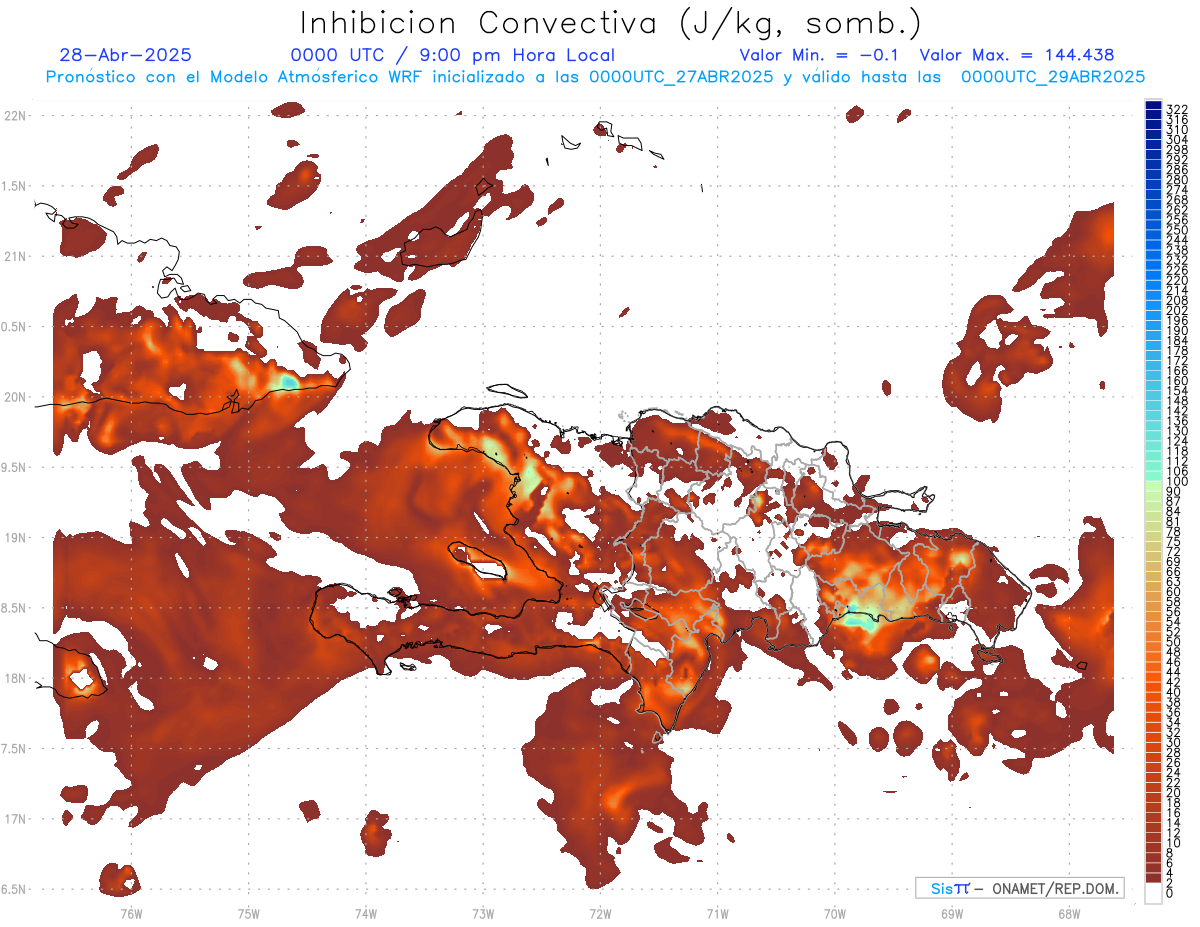This screenshot has width=1200, height=927.
Task: Click the "69W" longitude label
Action: (952, 913)
